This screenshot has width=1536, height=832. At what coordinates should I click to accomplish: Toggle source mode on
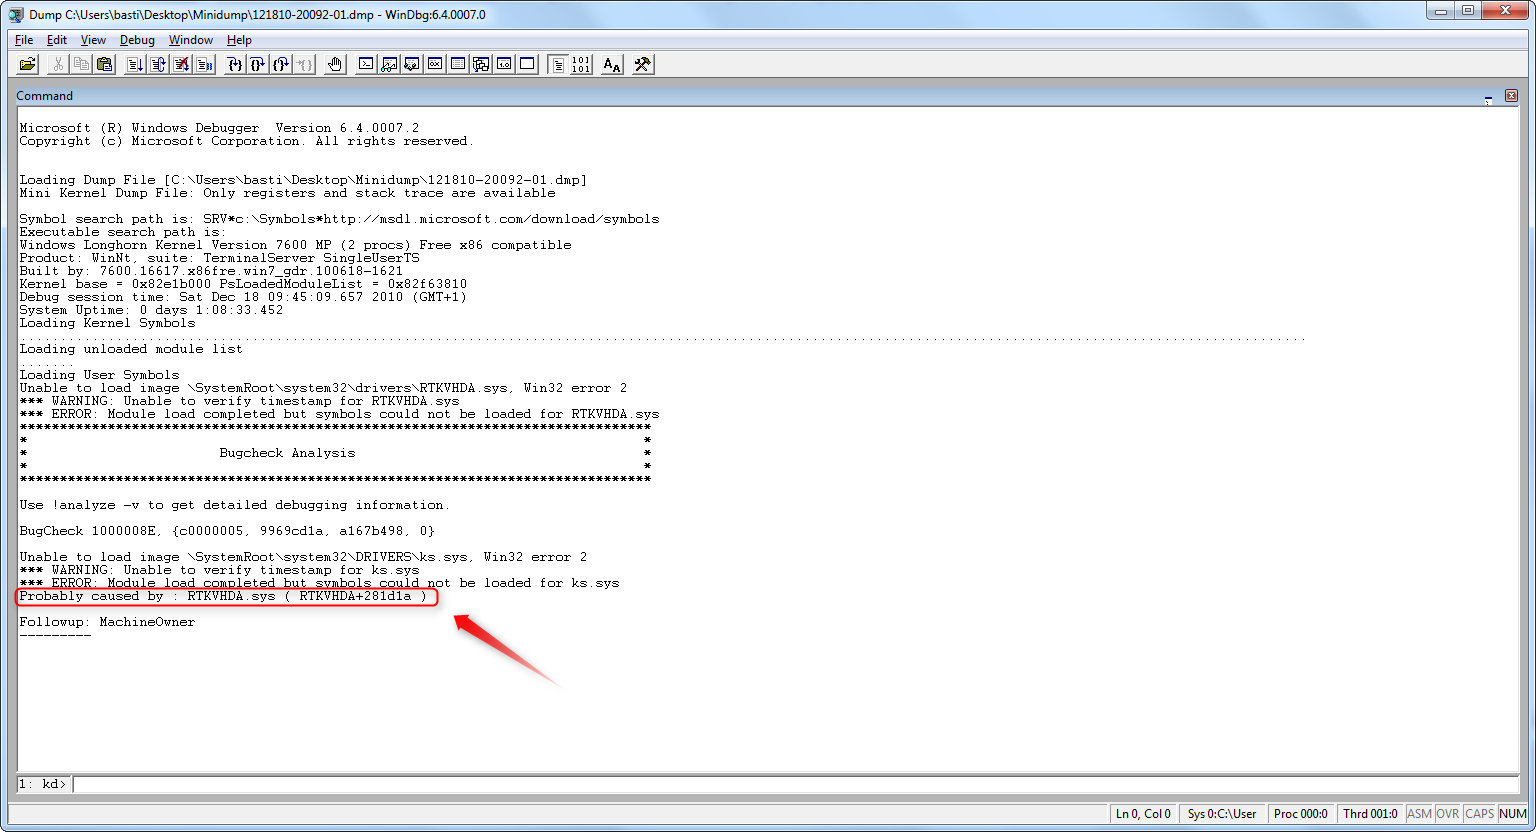pyautogui.click(x=556, y=64)
